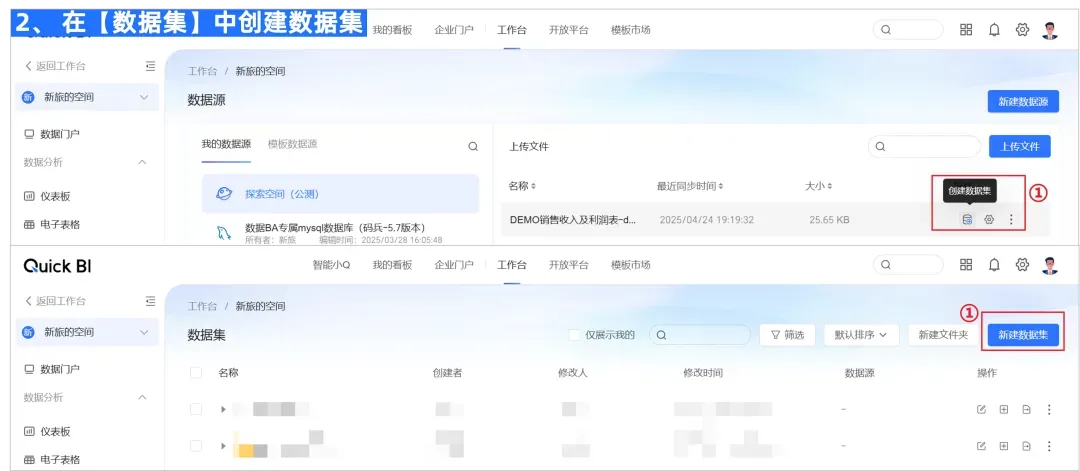Open 开放平台 on the 数据集 page navigation
Screen dimensions: 1080x471
[x=568, y=264]
